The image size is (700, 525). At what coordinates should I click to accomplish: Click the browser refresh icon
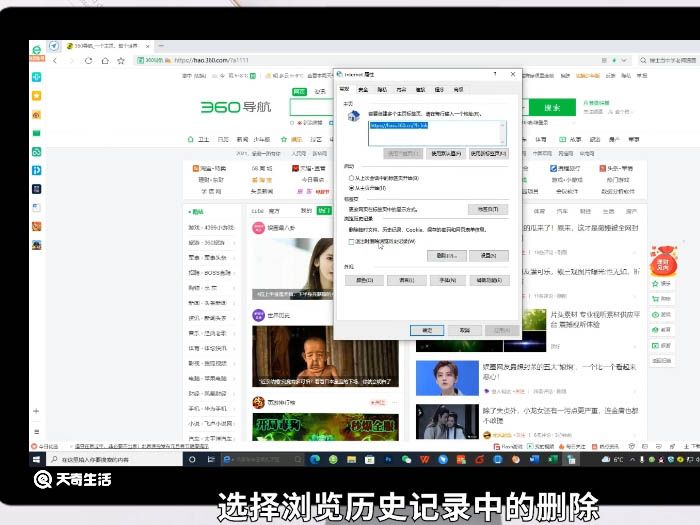(x=88, y=61)
